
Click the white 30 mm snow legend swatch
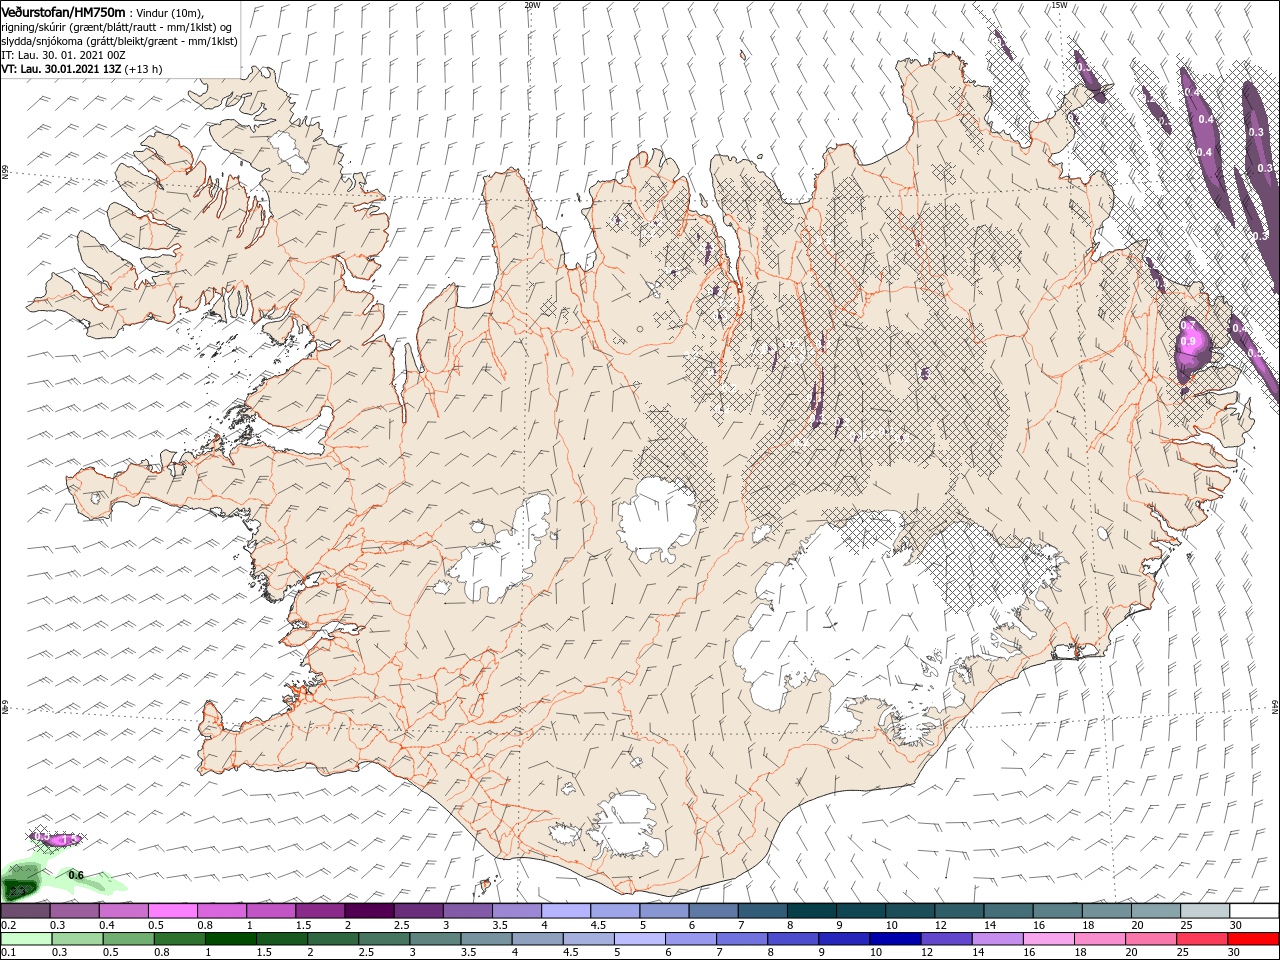point(1254,911)
